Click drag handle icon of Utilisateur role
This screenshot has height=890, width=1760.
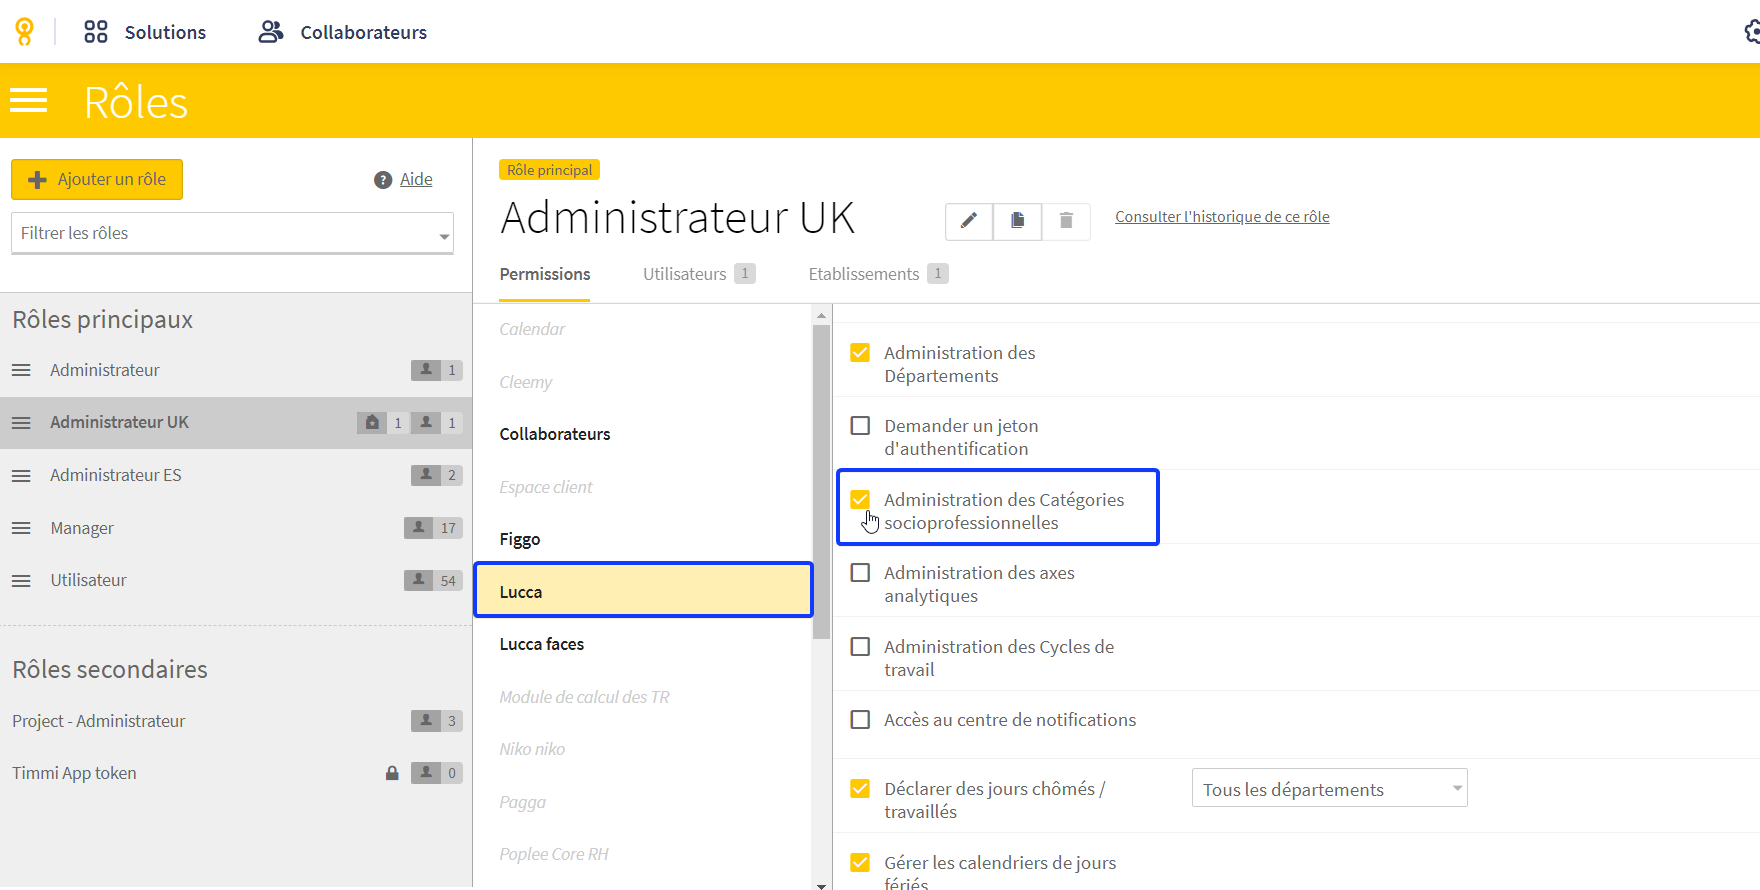(21, 581)
